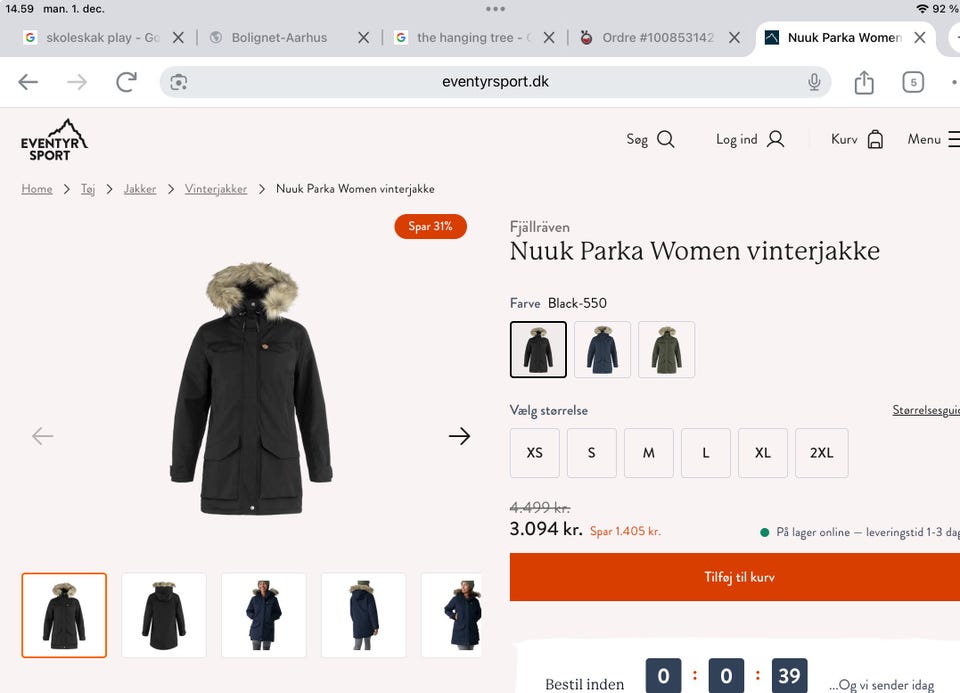
Task: Tap the camera lens icon in the address bar
Action: pos(179,82)
